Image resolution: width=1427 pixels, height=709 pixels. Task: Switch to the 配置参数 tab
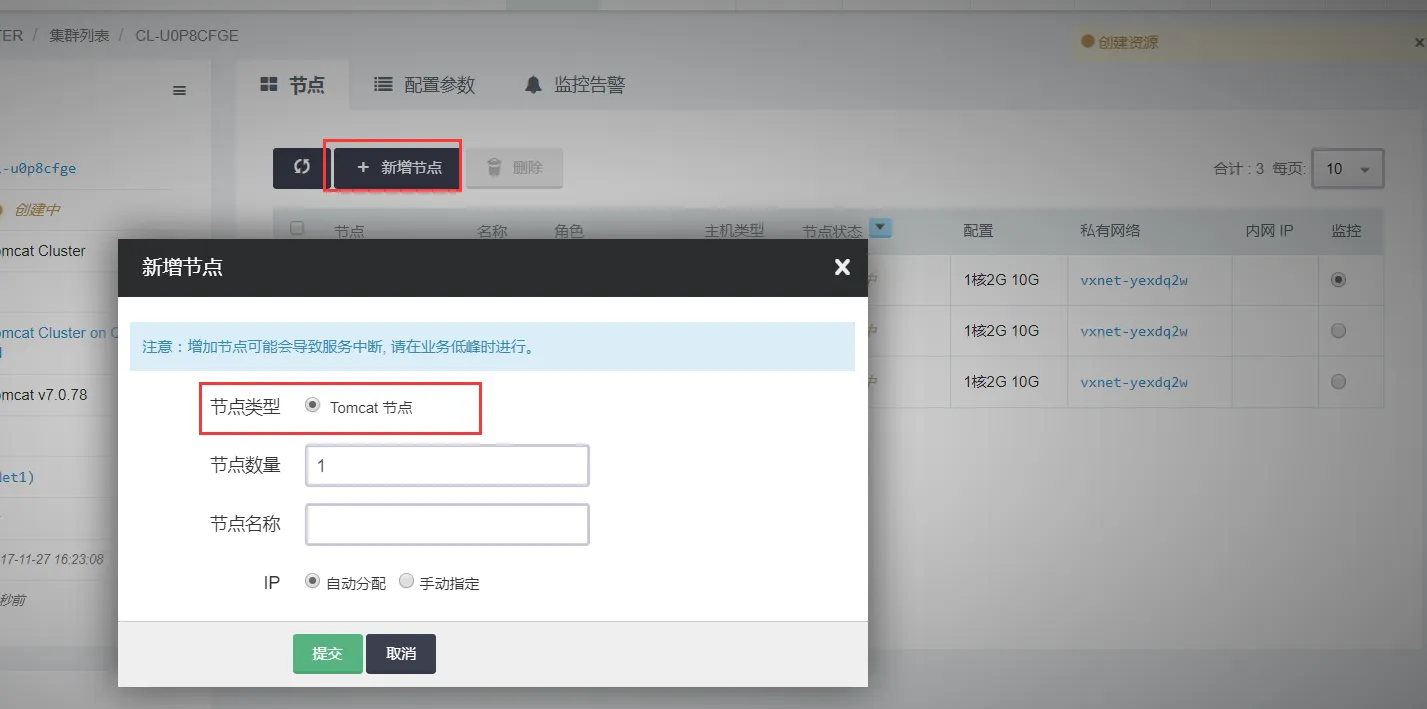pos(424,85)
